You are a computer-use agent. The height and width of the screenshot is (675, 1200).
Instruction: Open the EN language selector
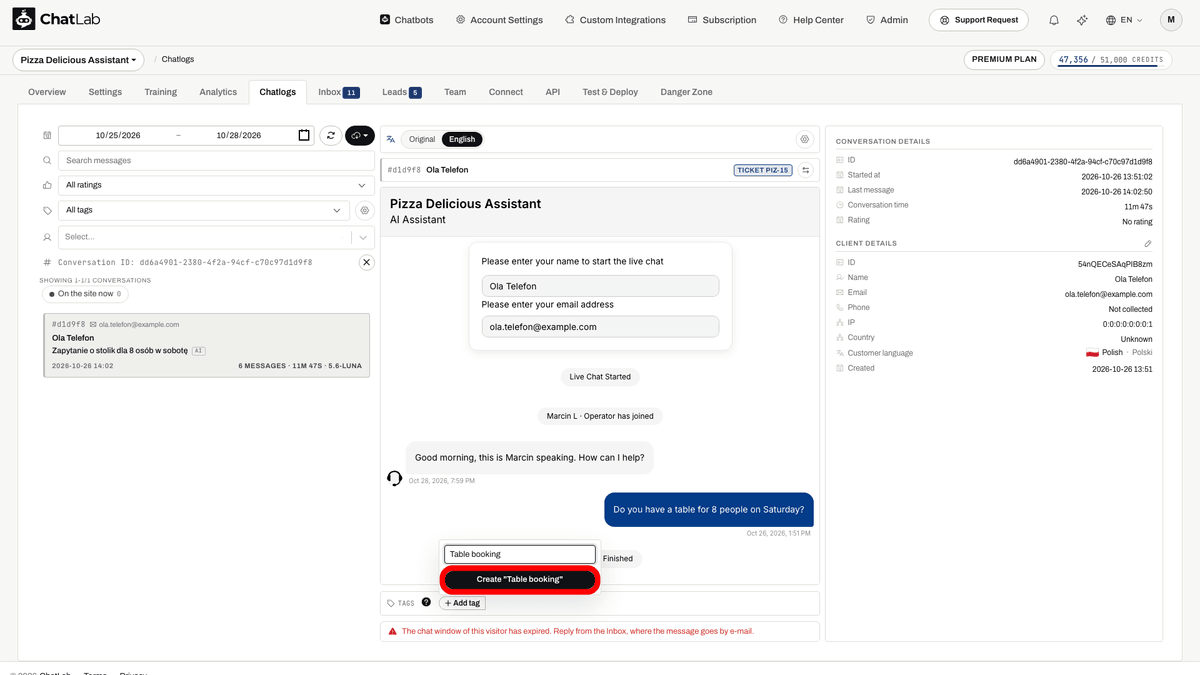click(x=1124, y=20)
